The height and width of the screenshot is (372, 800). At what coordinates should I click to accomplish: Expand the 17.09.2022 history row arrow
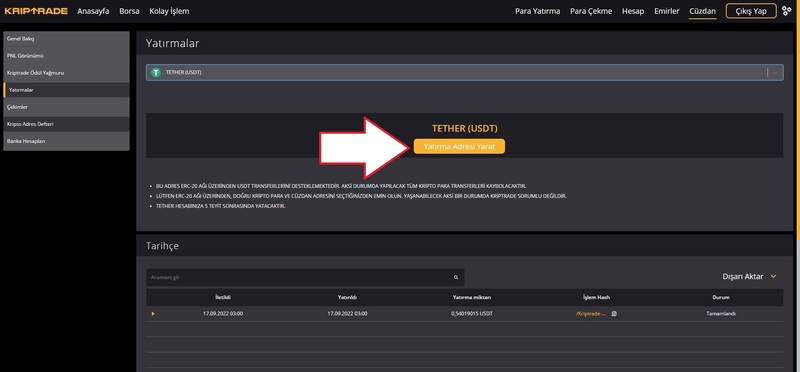[x=153, y=314]
